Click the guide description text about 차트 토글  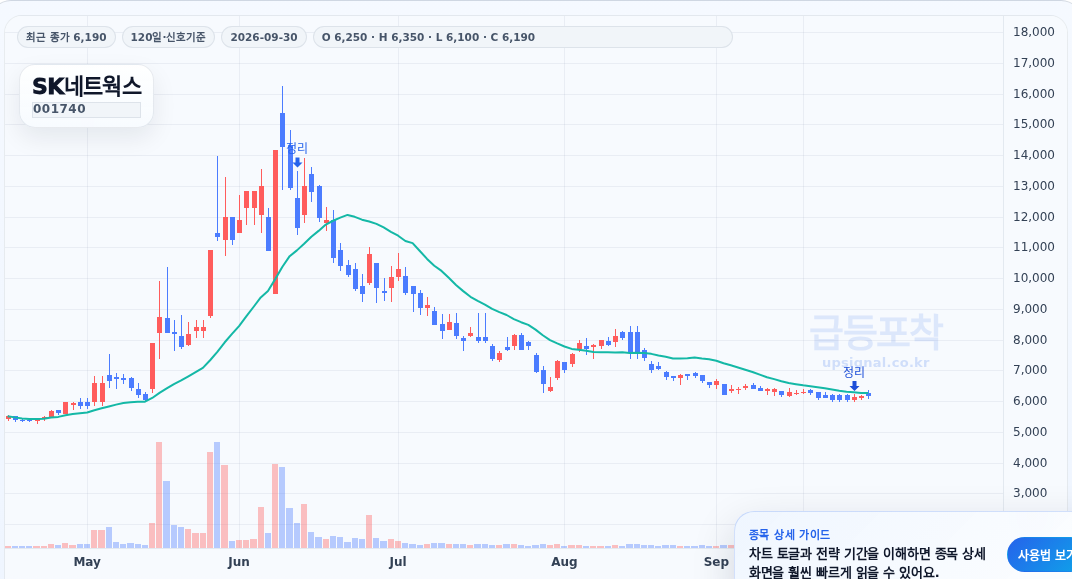point(867,563)
